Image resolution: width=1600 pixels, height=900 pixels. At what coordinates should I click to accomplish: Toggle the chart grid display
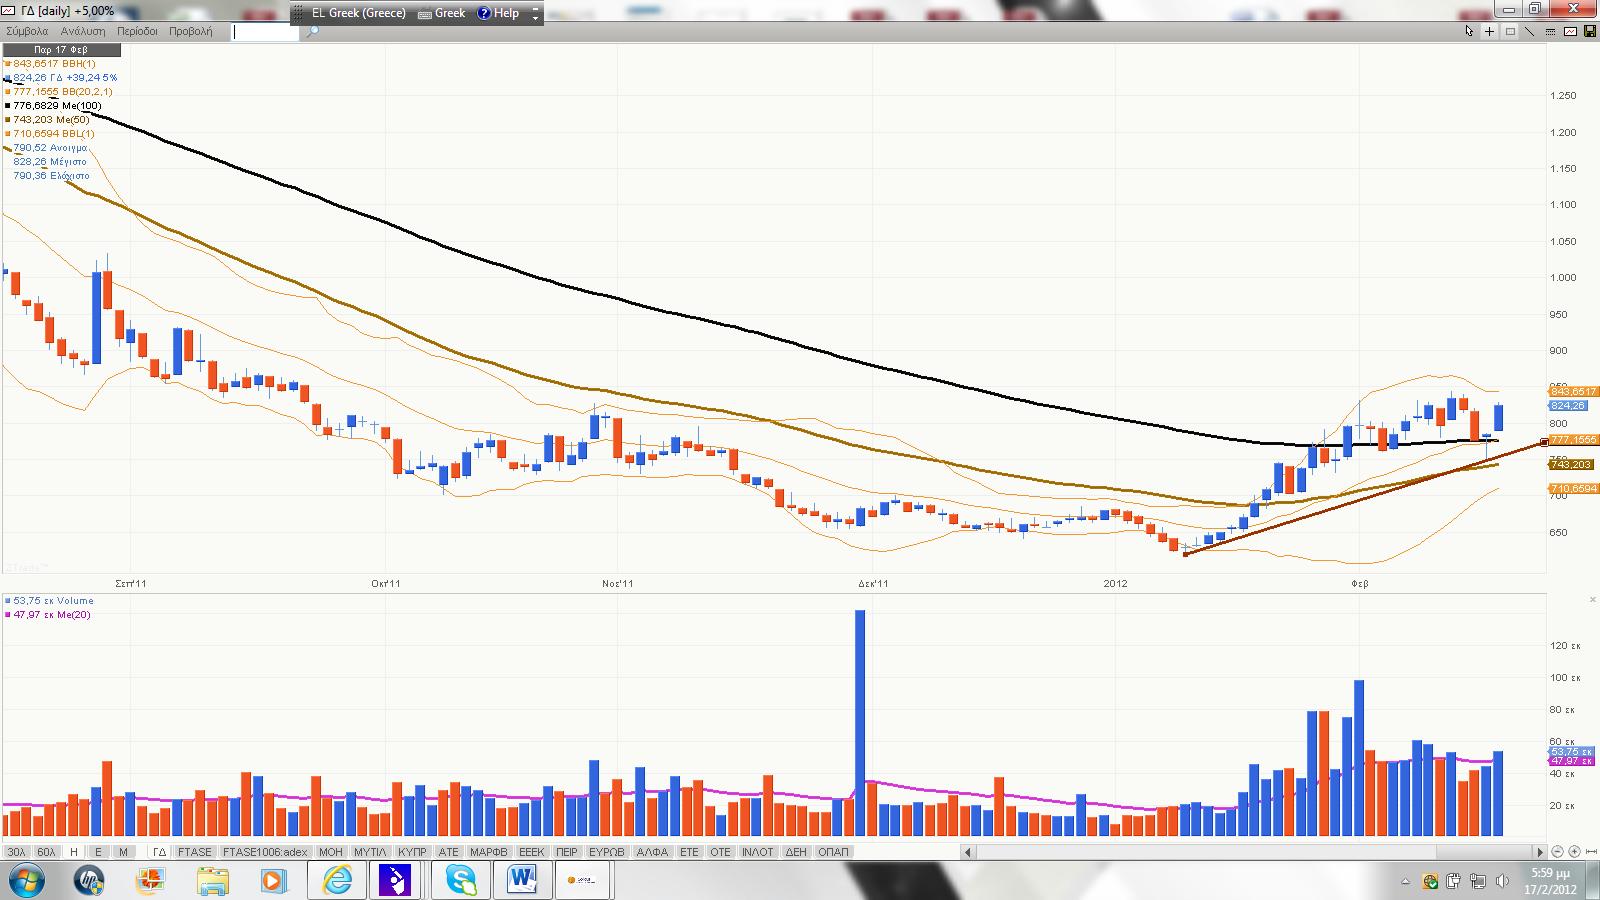pyautogui.click(x=1510, y=31)
